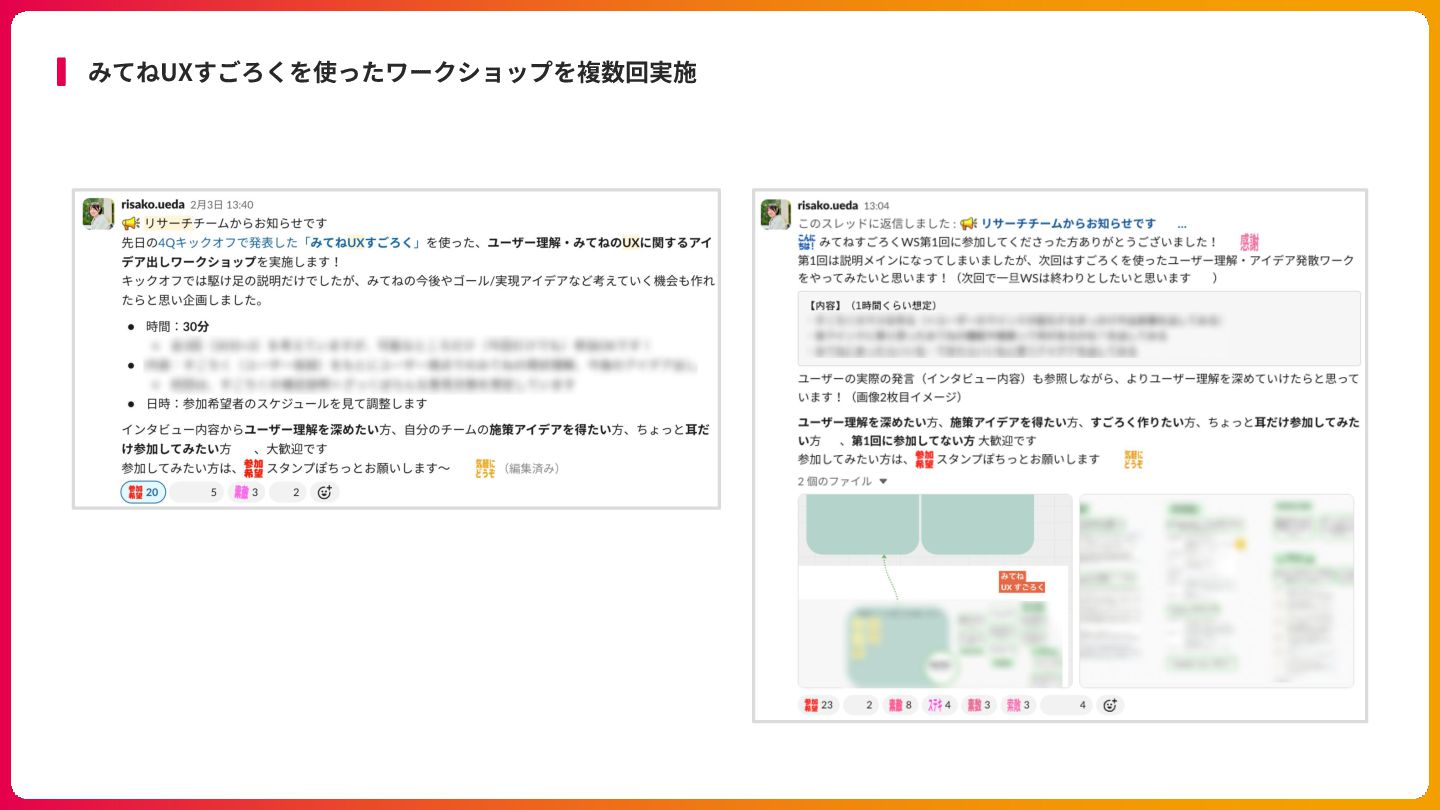The height and width of the screenshot is (810, 1440).
Task: Click the red 参加希望 stamp emoji in left message text
Action: coord(253,468)
